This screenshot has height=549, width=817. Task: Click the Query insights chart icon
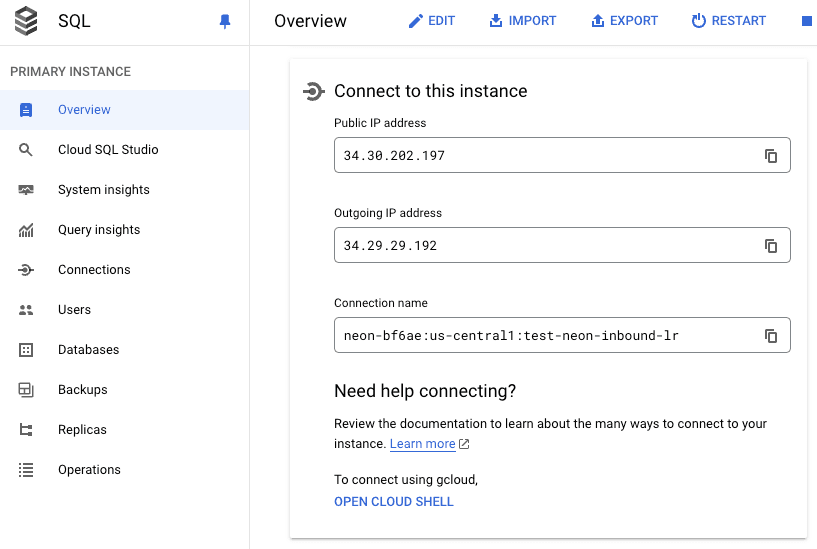[26, 230]
